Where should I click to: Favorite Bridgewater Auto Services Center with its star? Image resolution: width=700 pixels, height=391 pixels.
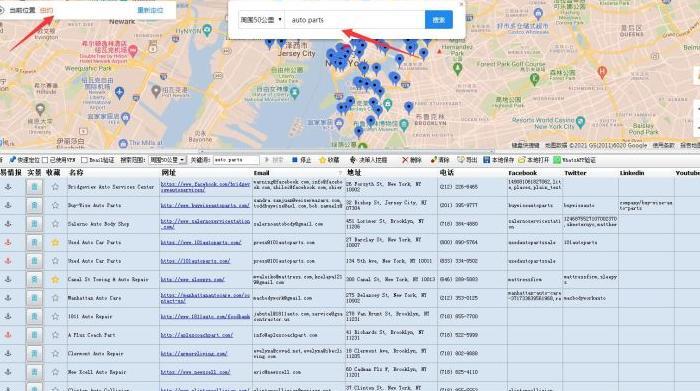[x=55, y=187]
